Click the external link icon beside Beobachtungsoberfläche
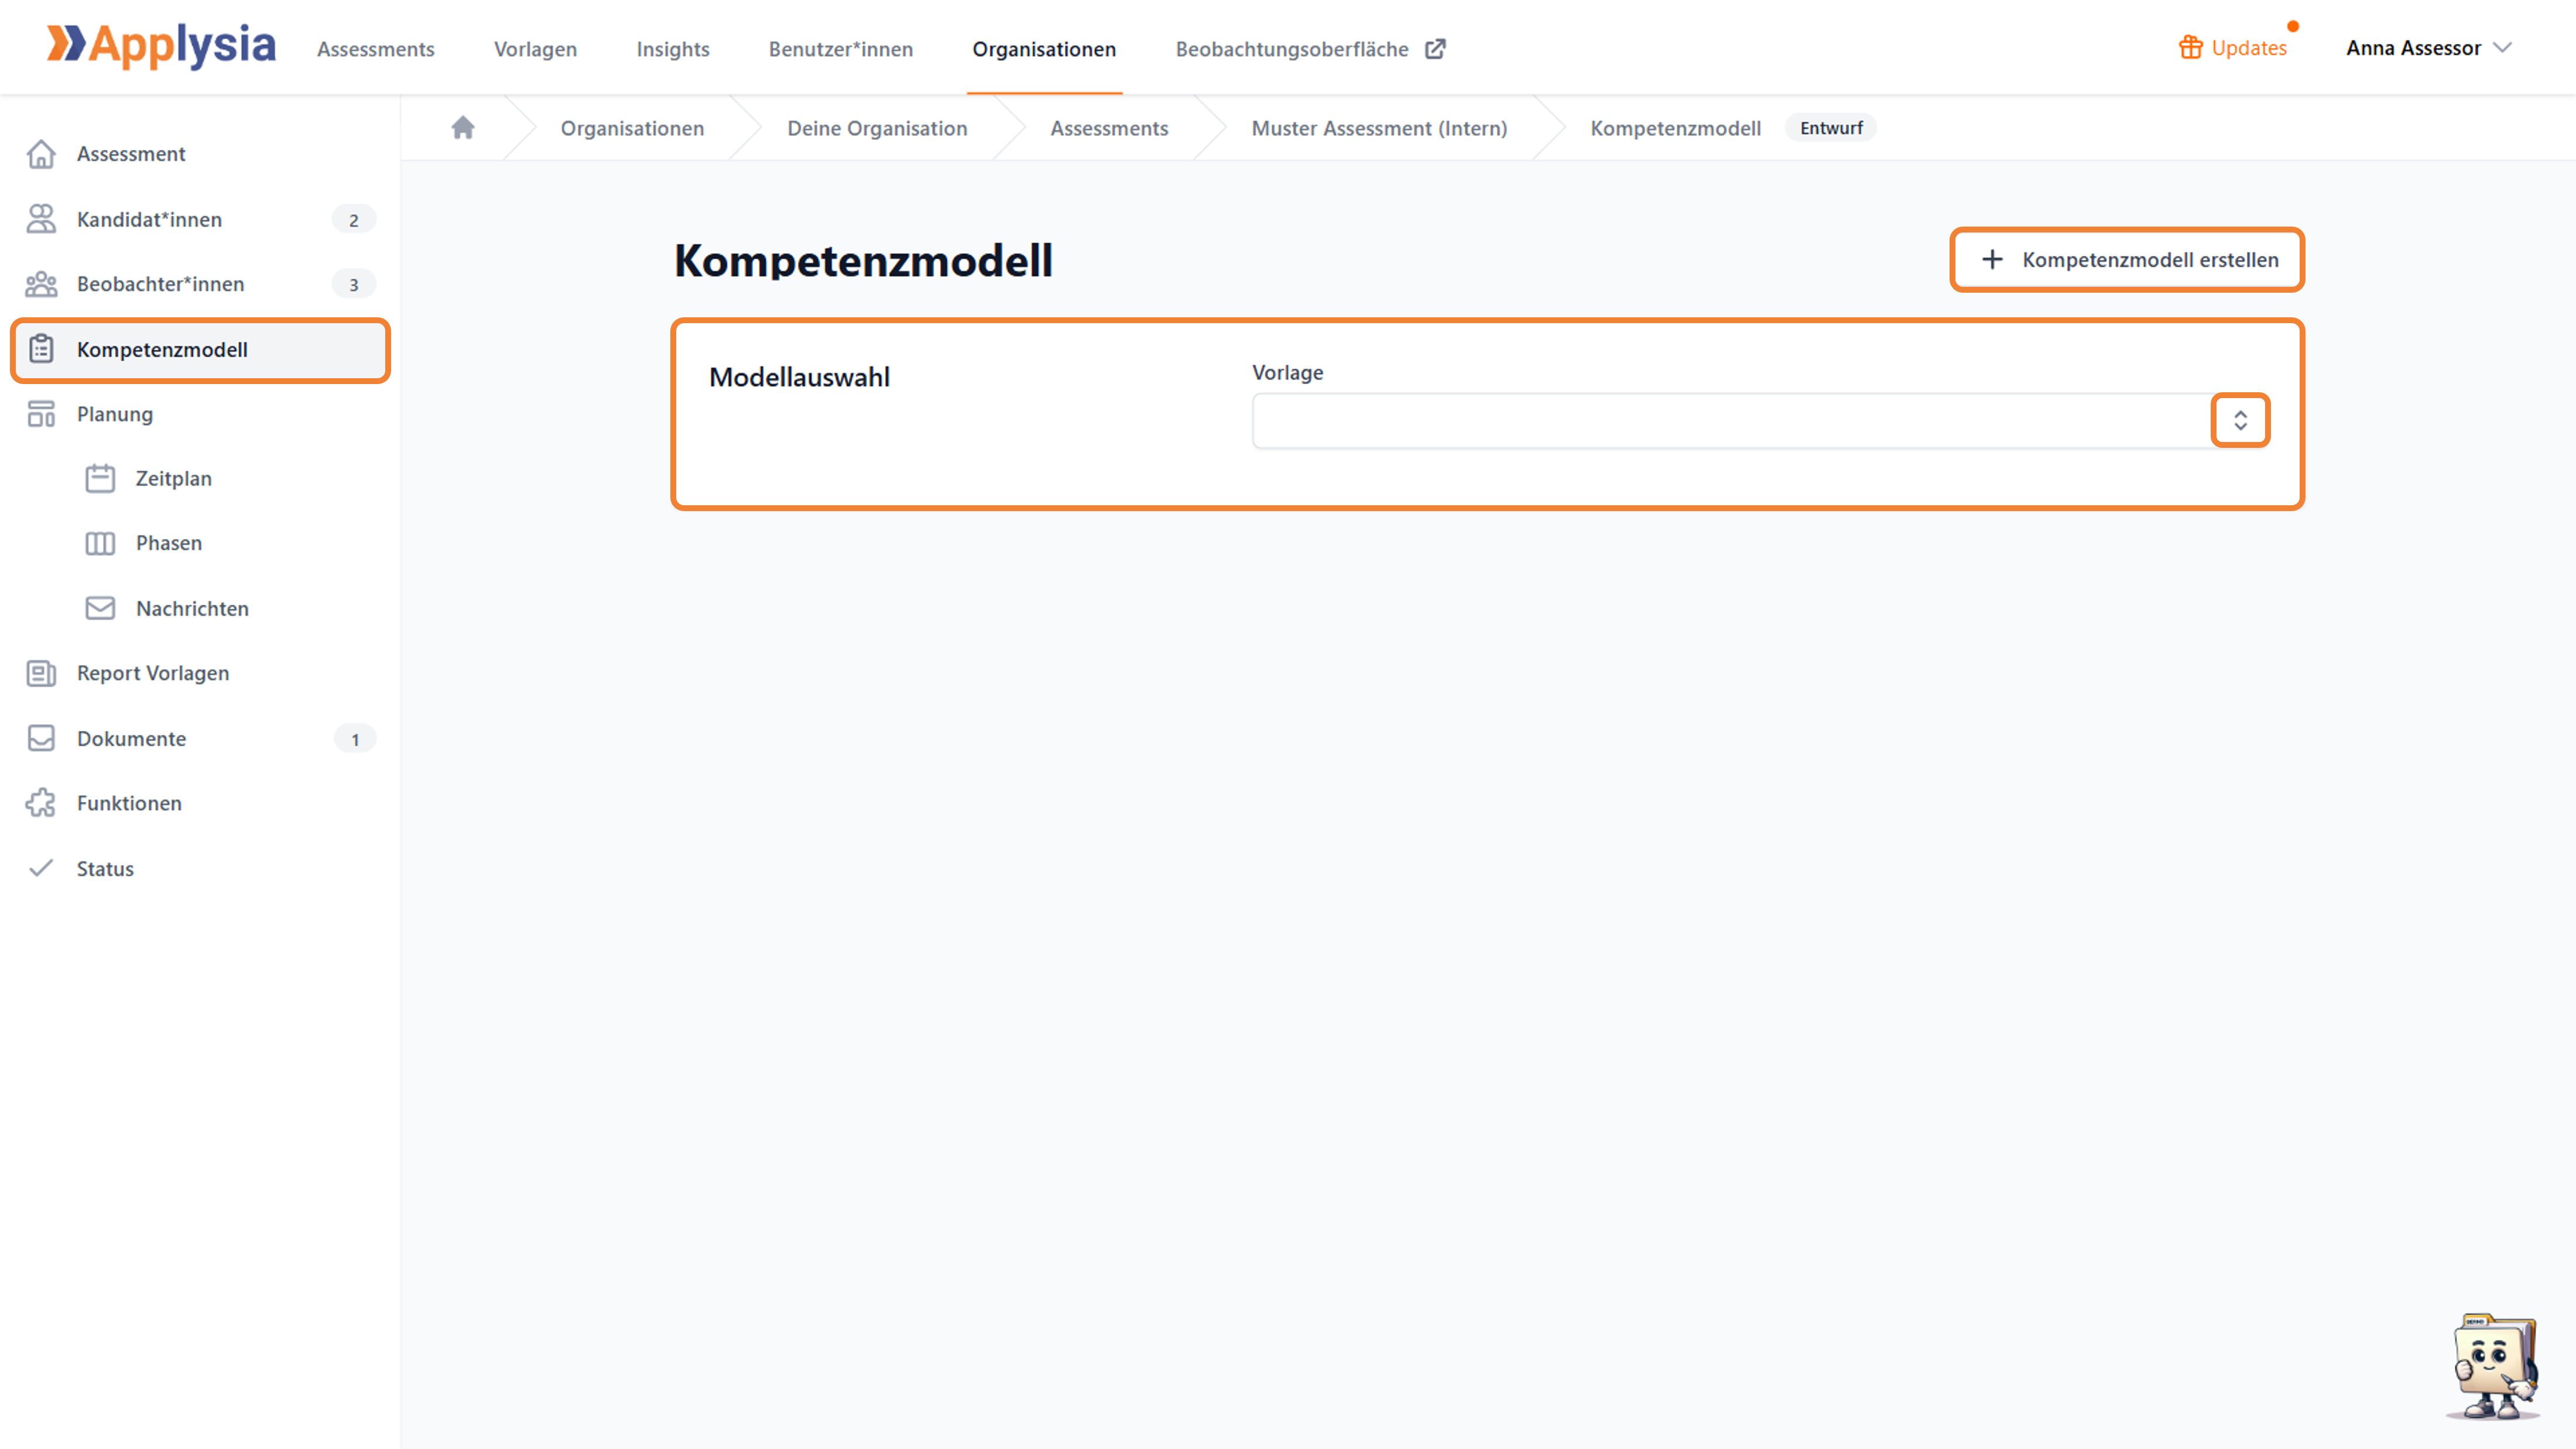 (1435, 49)
